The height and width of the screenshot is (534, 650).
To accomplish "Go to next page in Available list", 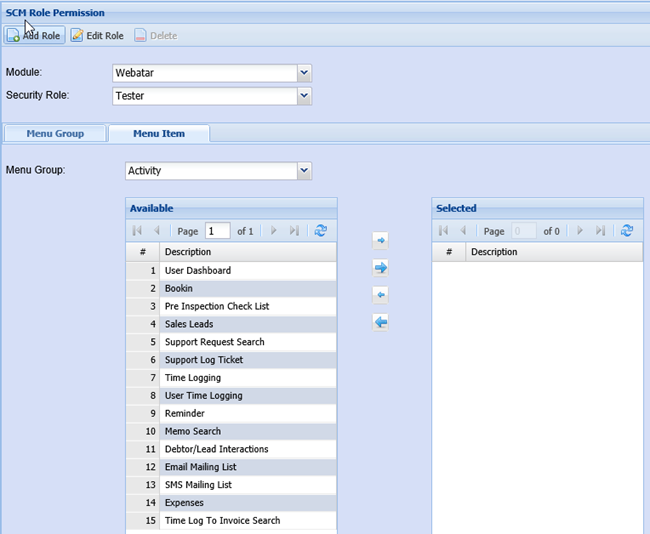I will 274,231.
